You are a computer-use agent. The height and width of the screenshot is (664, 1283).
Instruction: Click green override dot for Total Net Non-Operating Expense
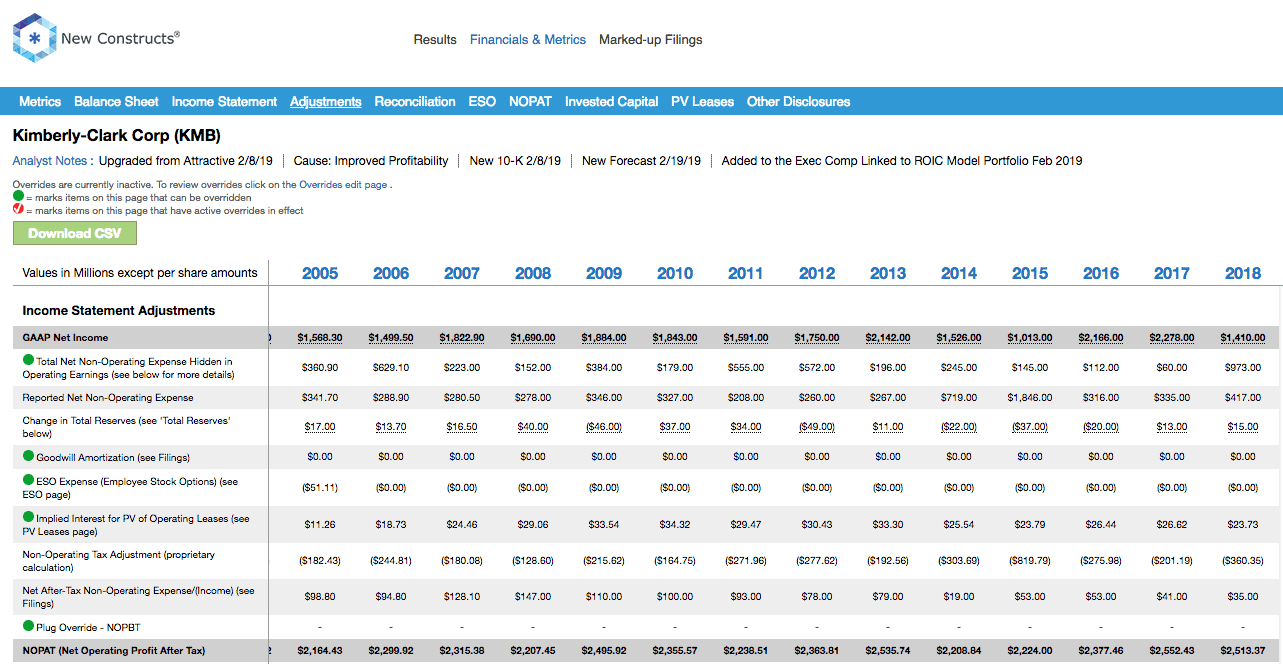tap(28, 361)
